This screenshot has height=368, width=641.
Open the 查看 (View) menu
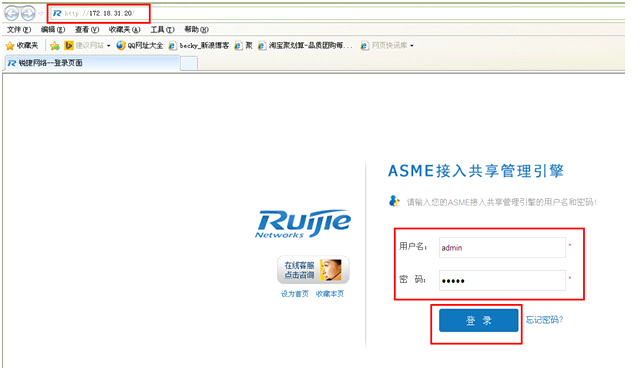87,29
